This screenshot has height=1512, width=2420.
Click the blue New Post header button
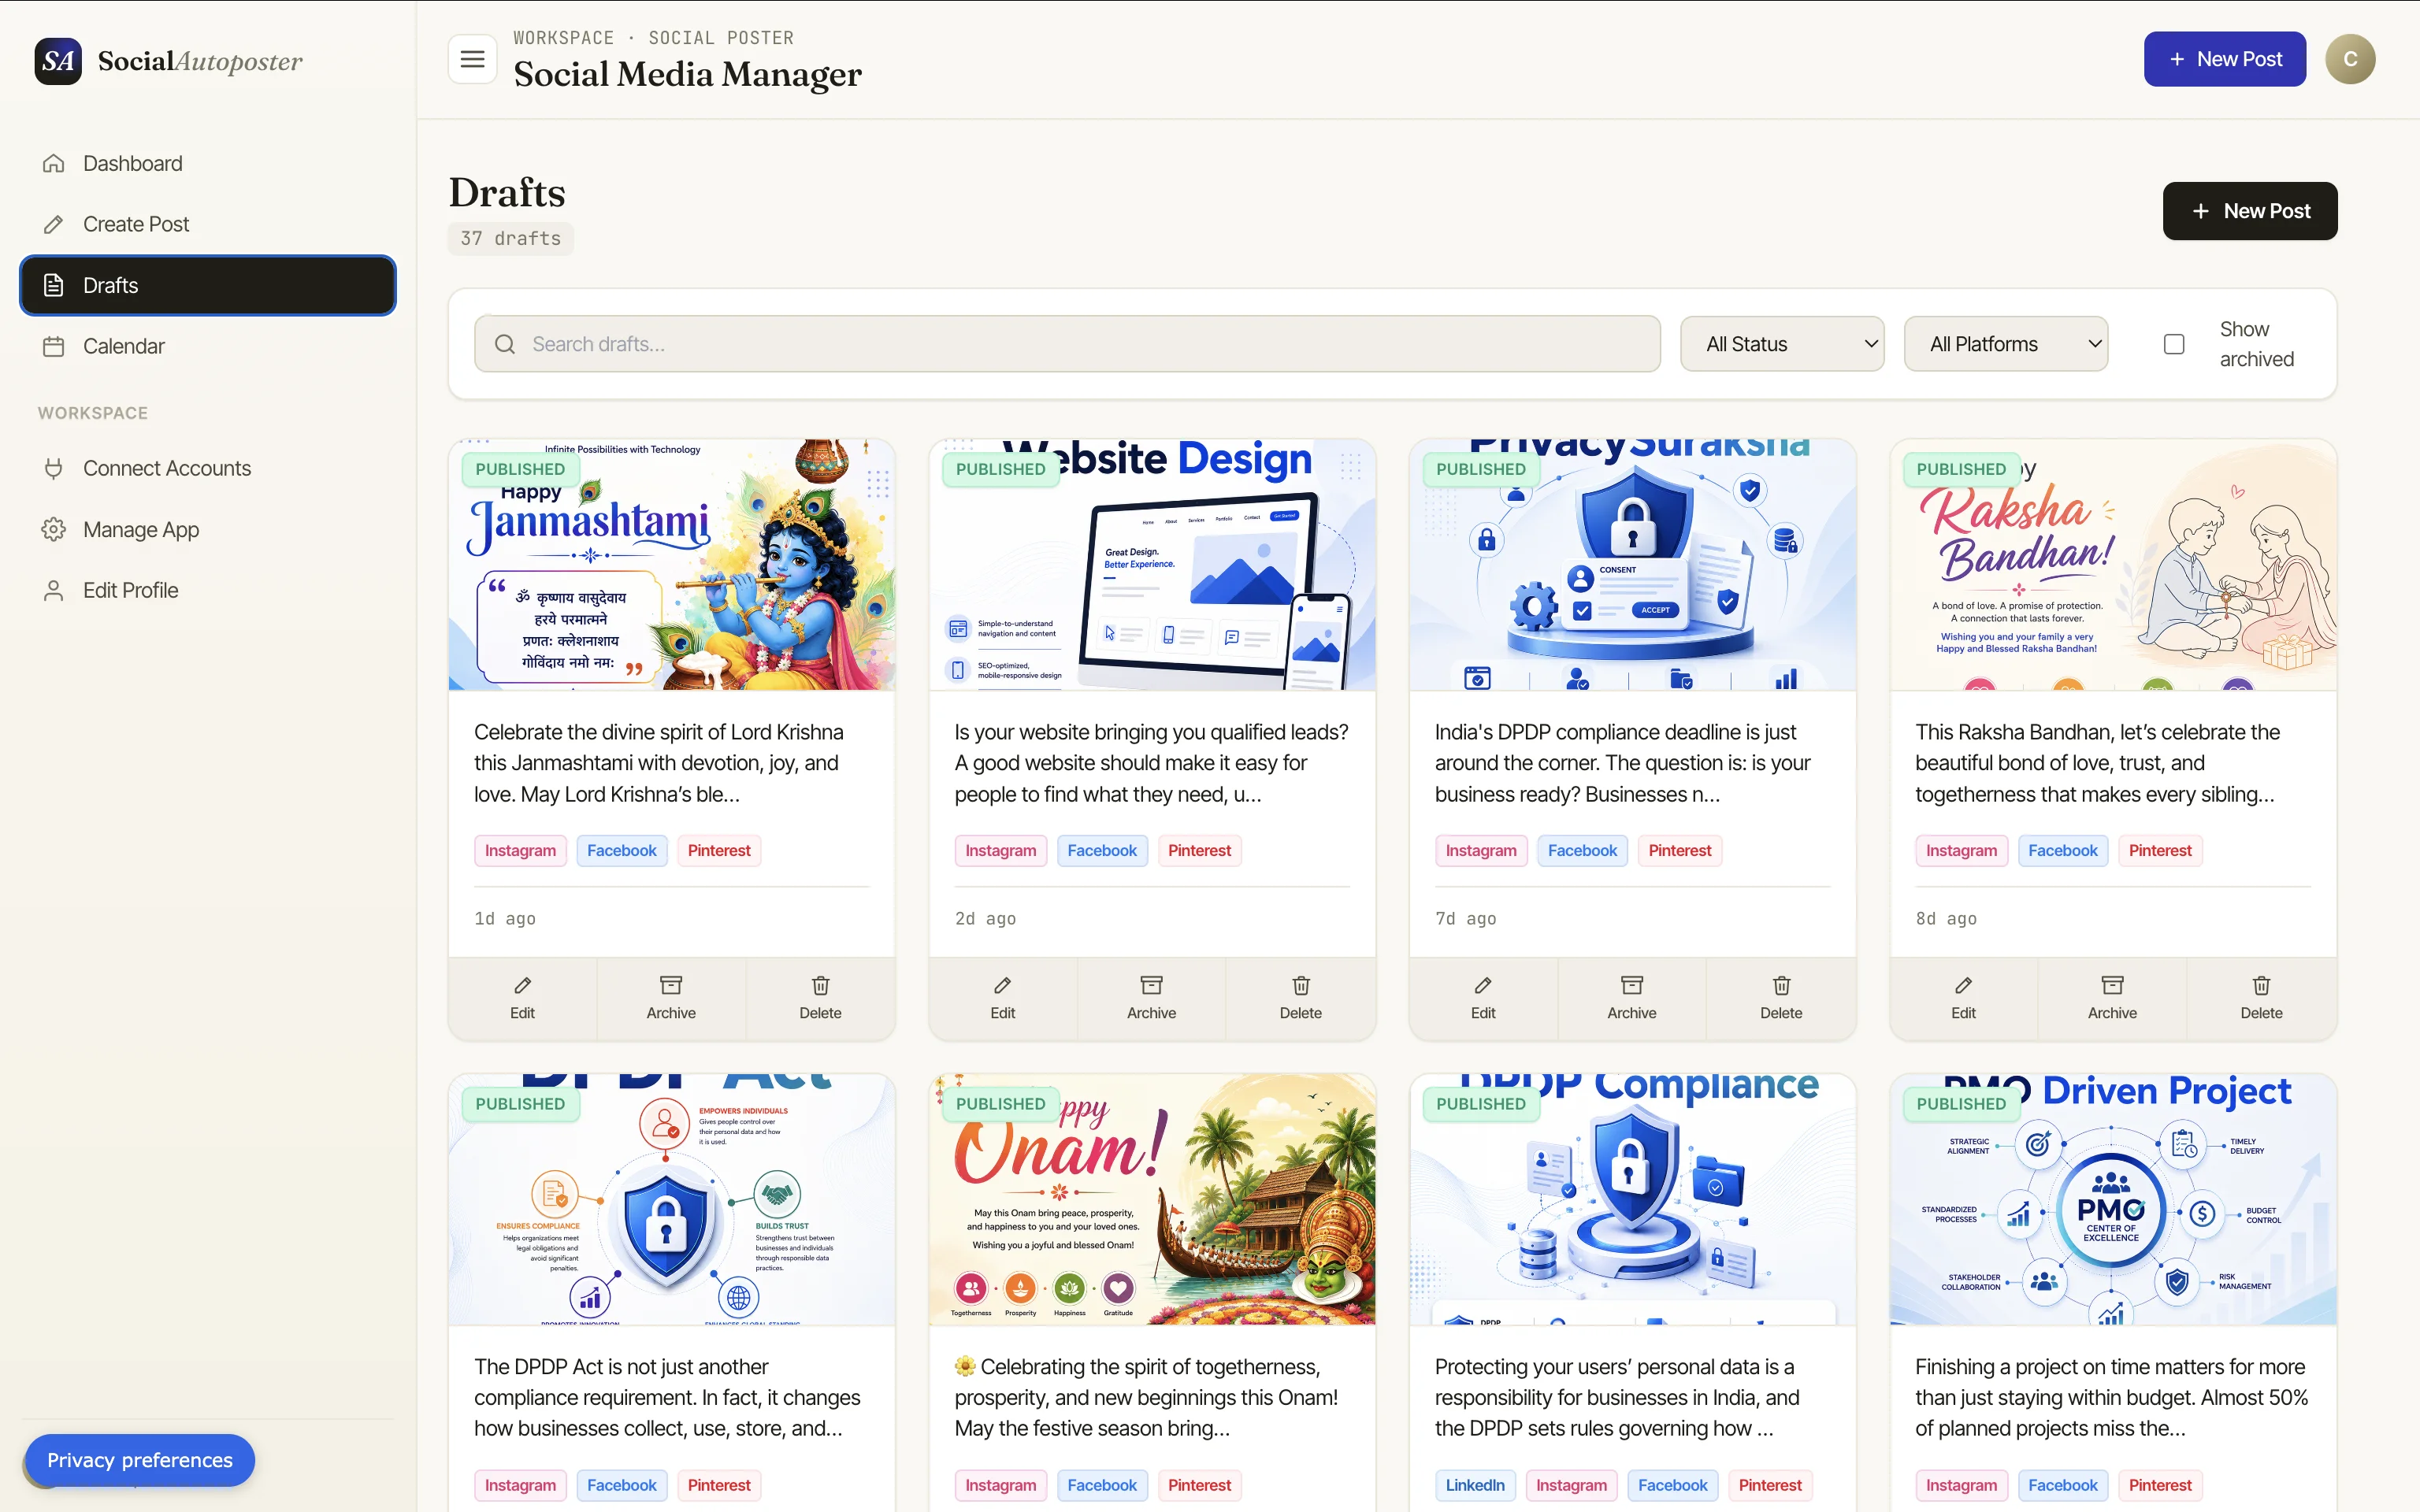click(x=2224, y=59)
